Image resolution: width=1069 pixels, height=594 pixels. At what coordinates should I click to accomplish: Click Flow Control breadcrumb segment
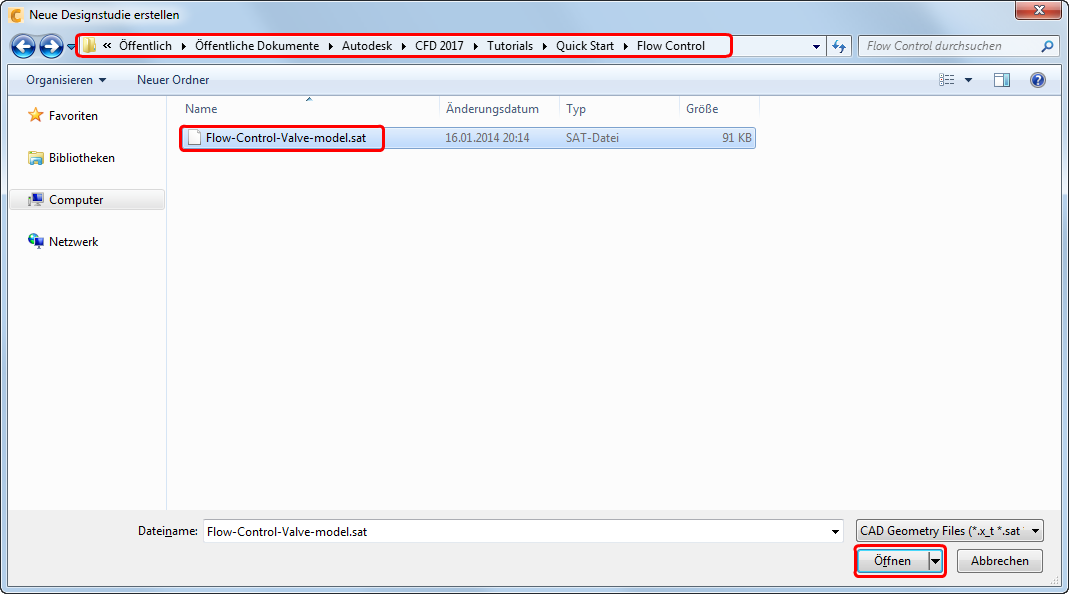click(671, 46)
